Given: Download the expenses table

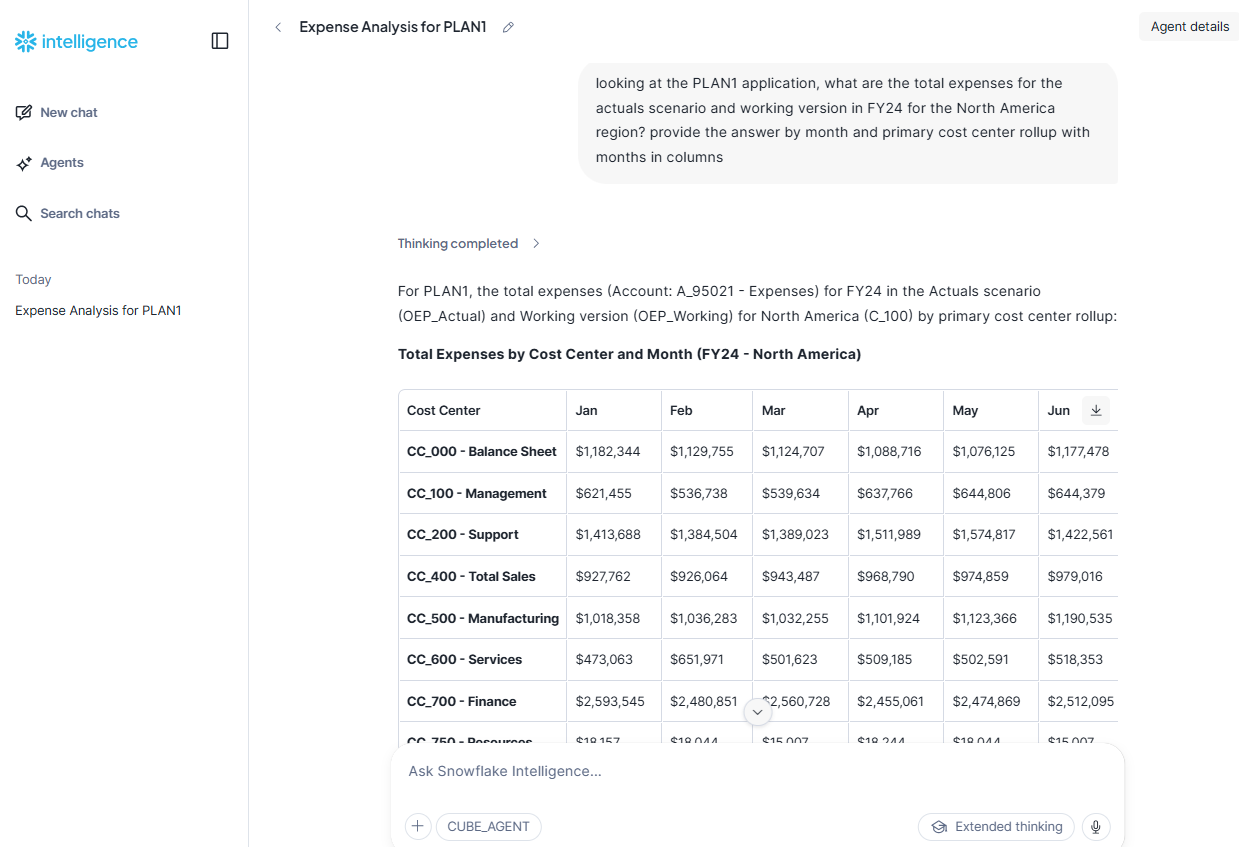Looking at the screenshot, I should click(x=1096, y=410).
